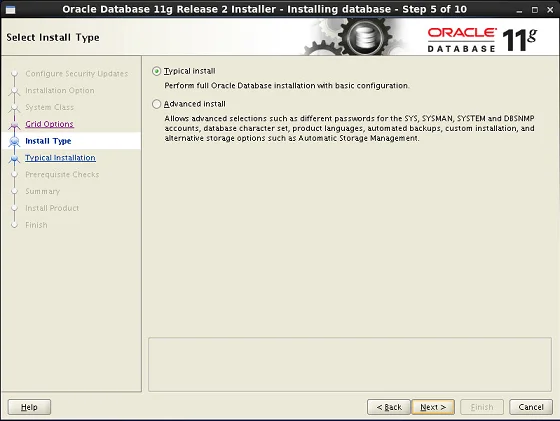Click the empty message pane above the buttons
560x421 pixels.
click(x=350, y=365)
